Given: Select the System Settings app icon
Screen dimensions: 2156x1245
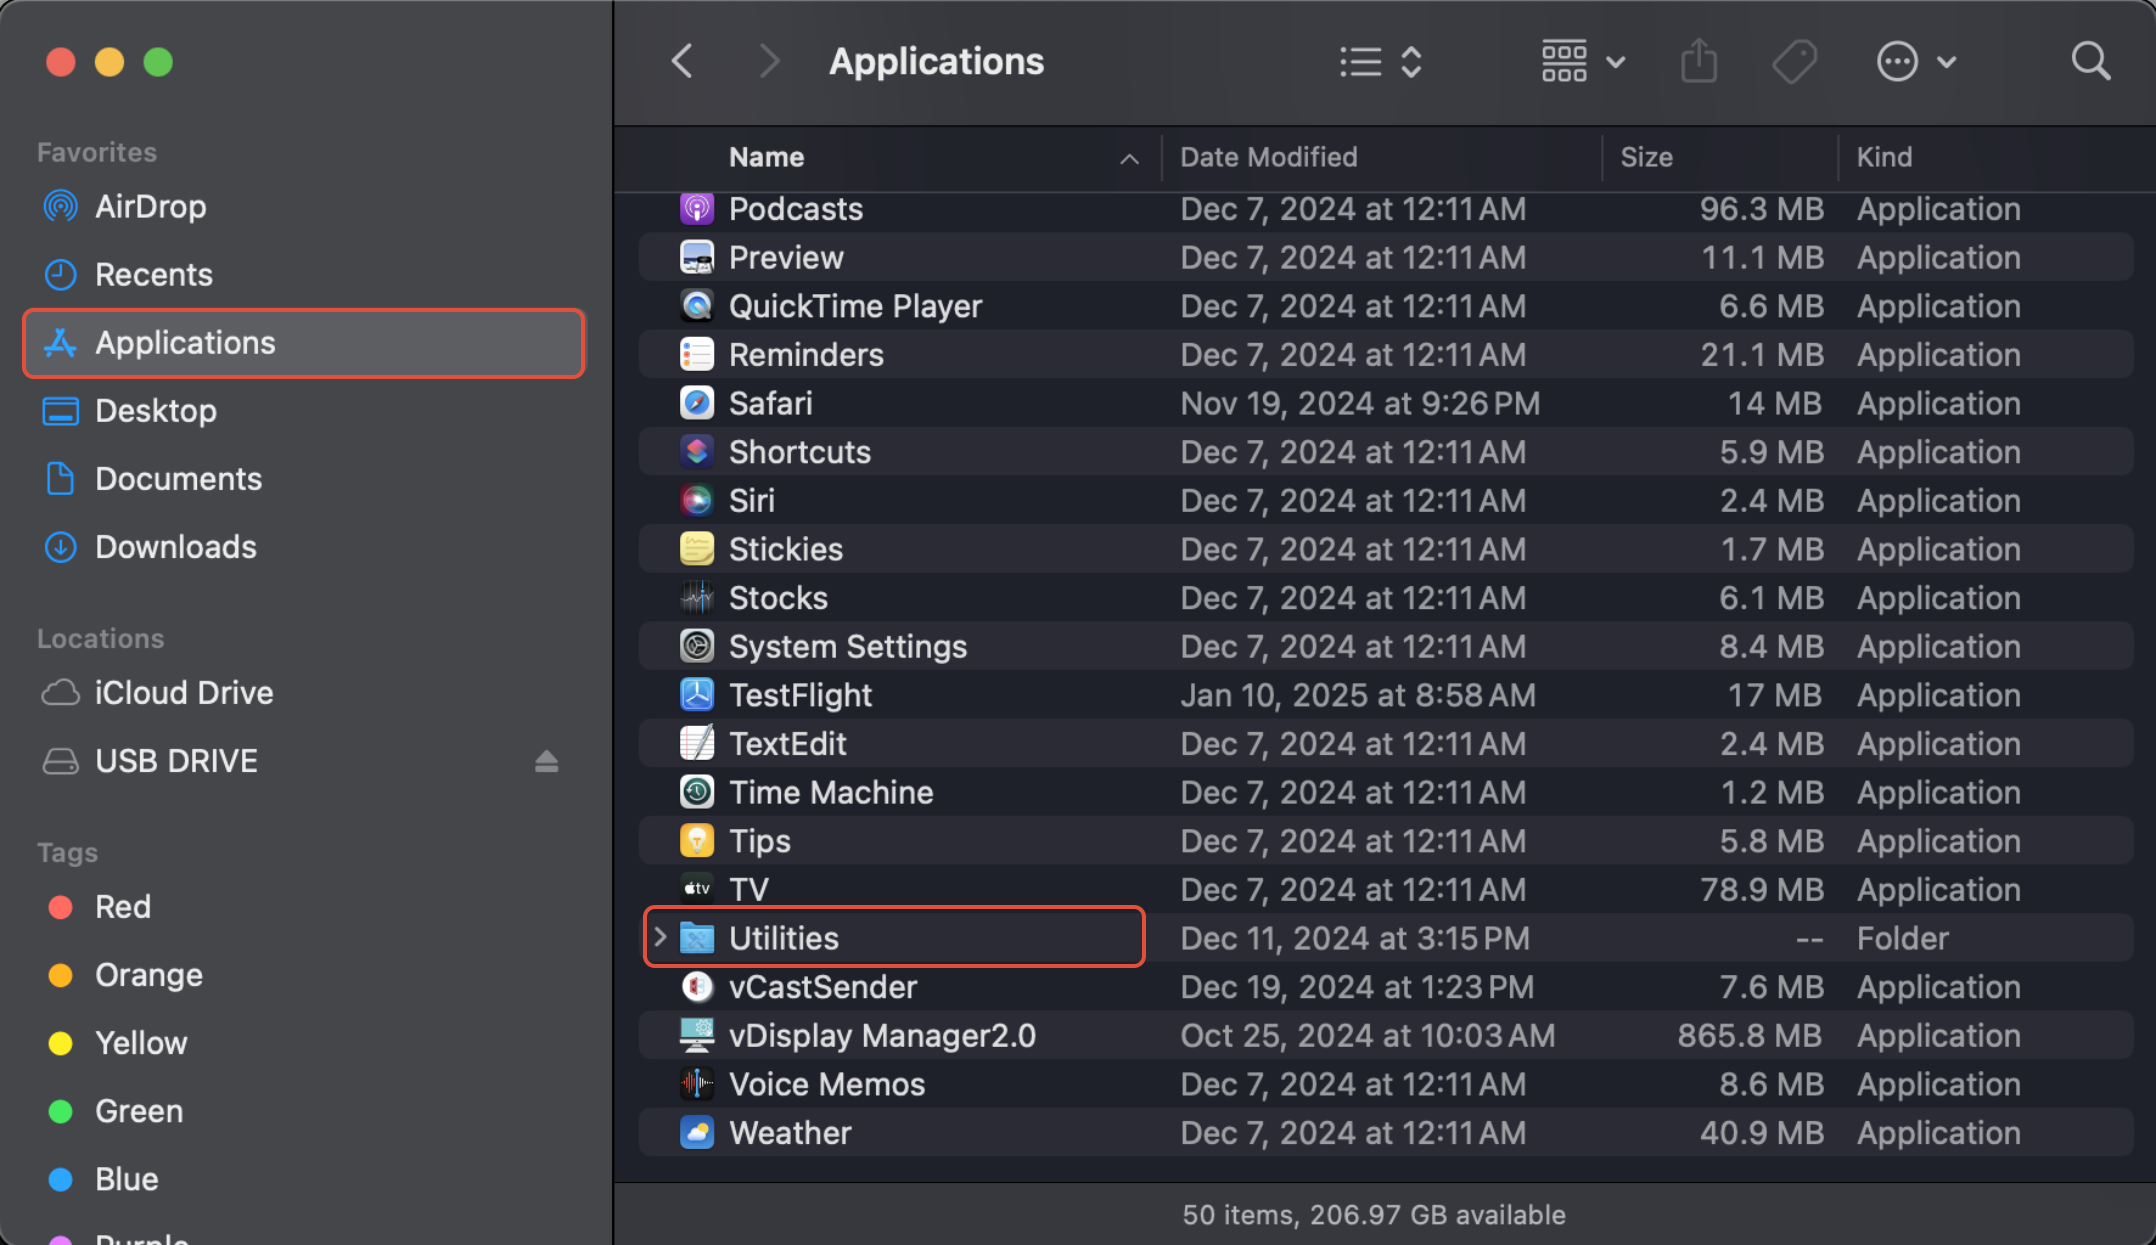Looking at the screenshot, I should 697,646.
